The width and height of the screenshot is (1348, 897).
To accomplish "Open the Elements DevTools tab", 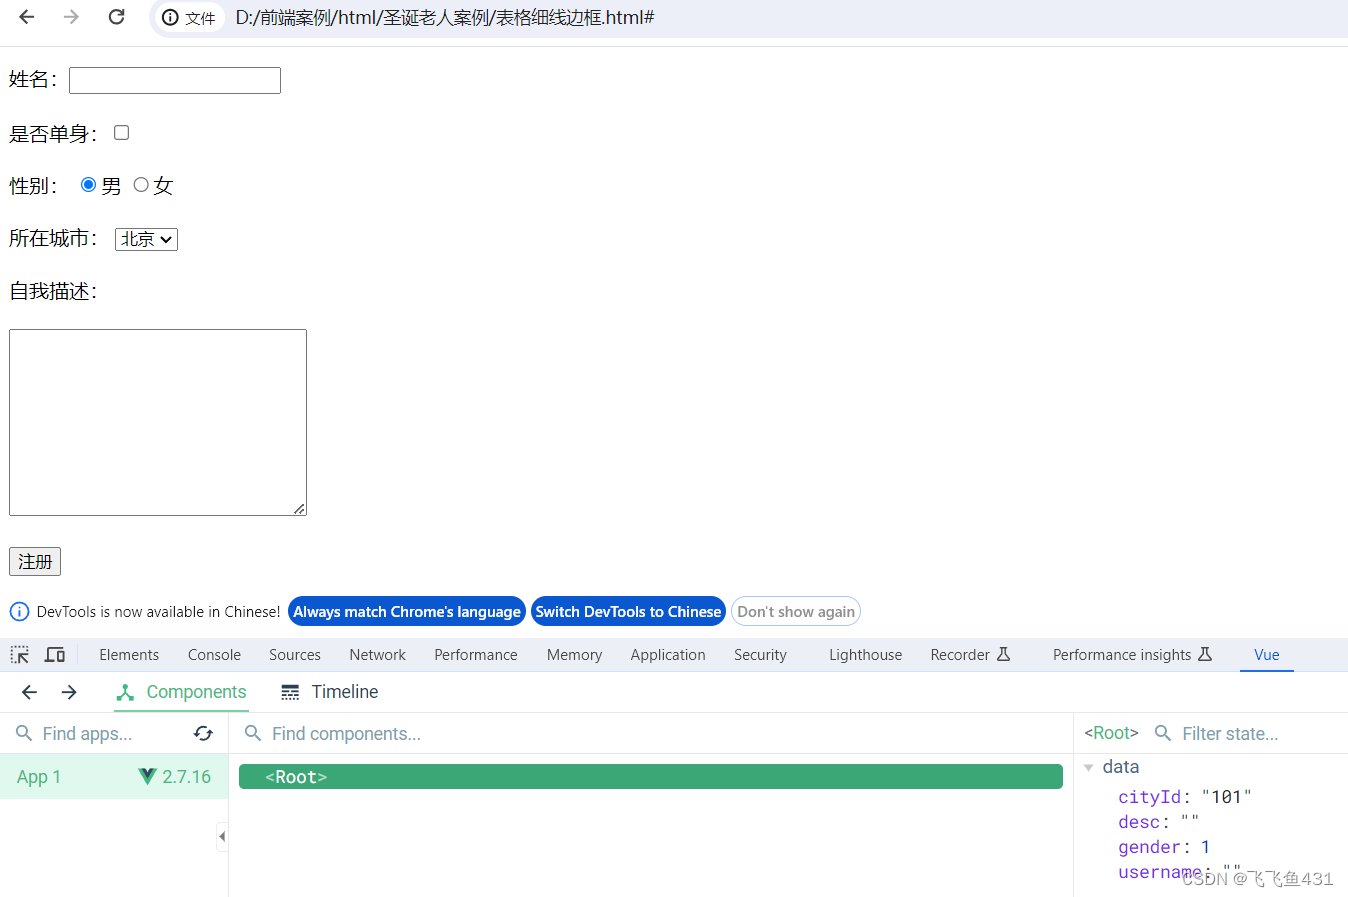I will click(x=129, y=655).
